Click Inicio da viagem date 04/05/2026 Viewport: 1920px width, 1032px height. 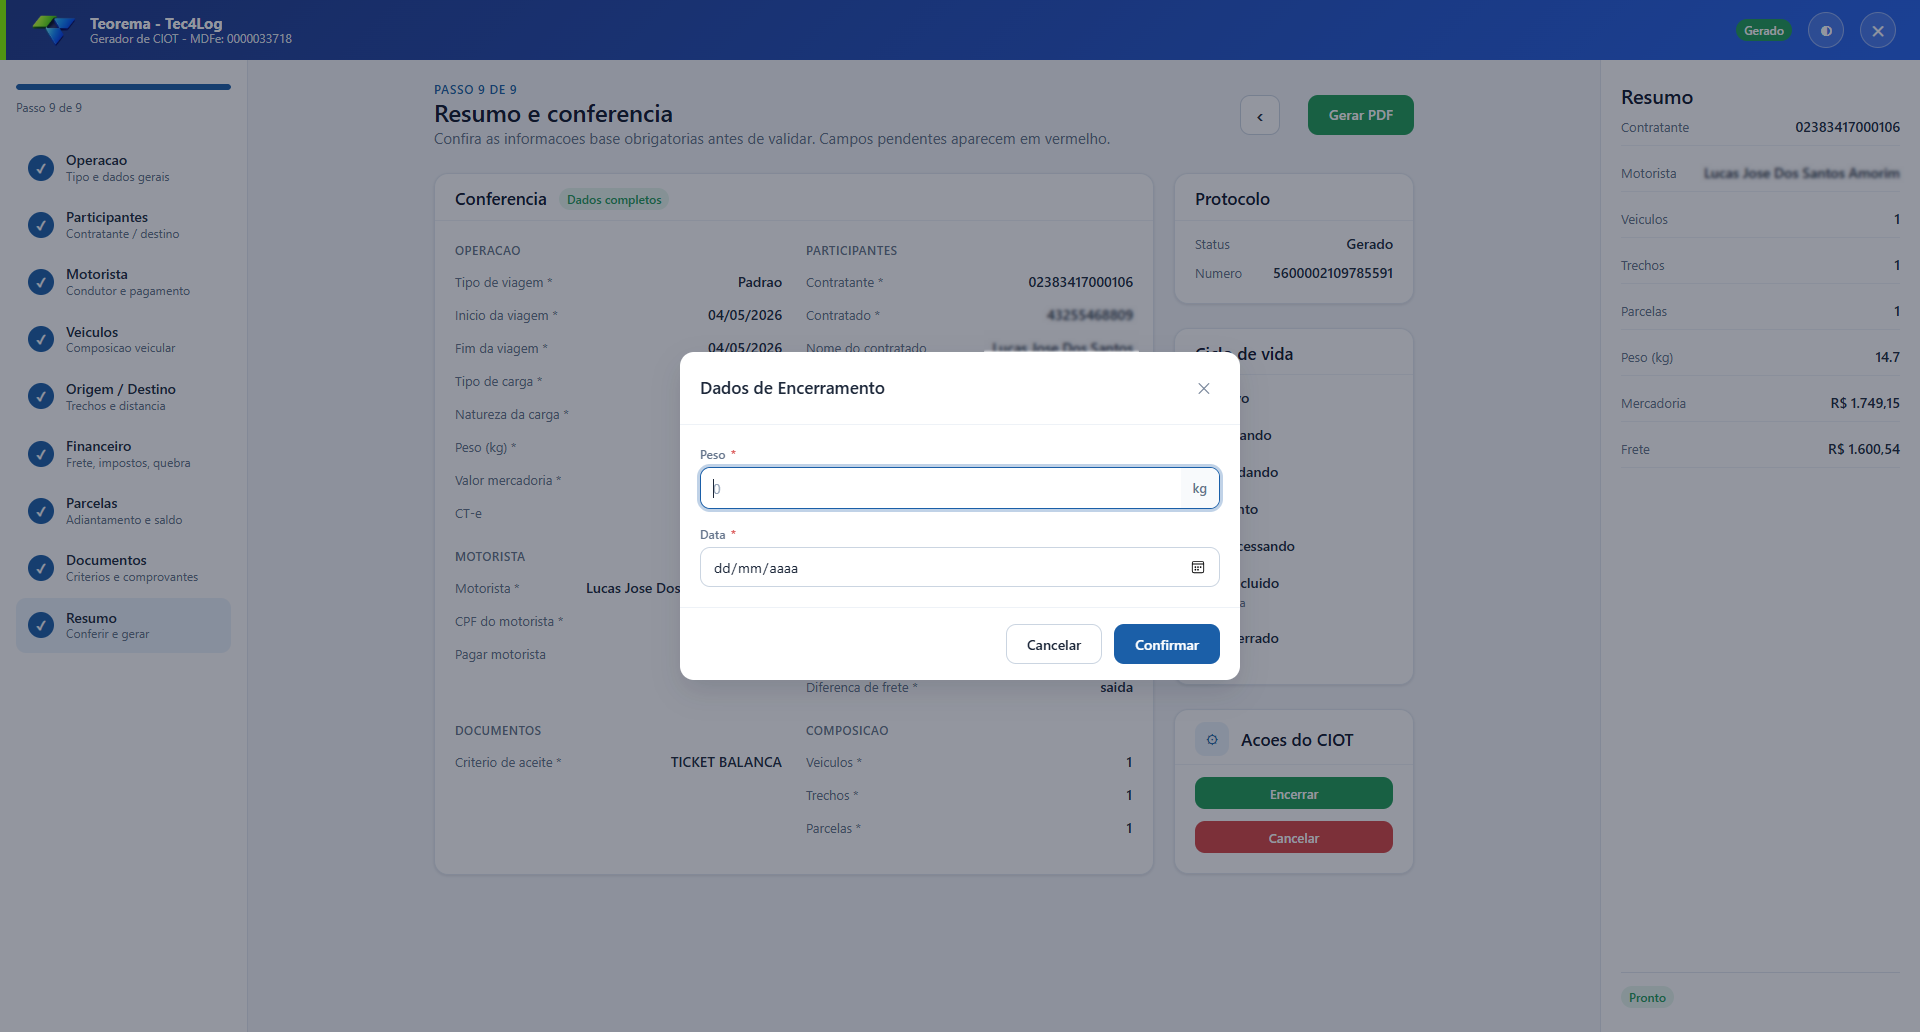(745, 315)
